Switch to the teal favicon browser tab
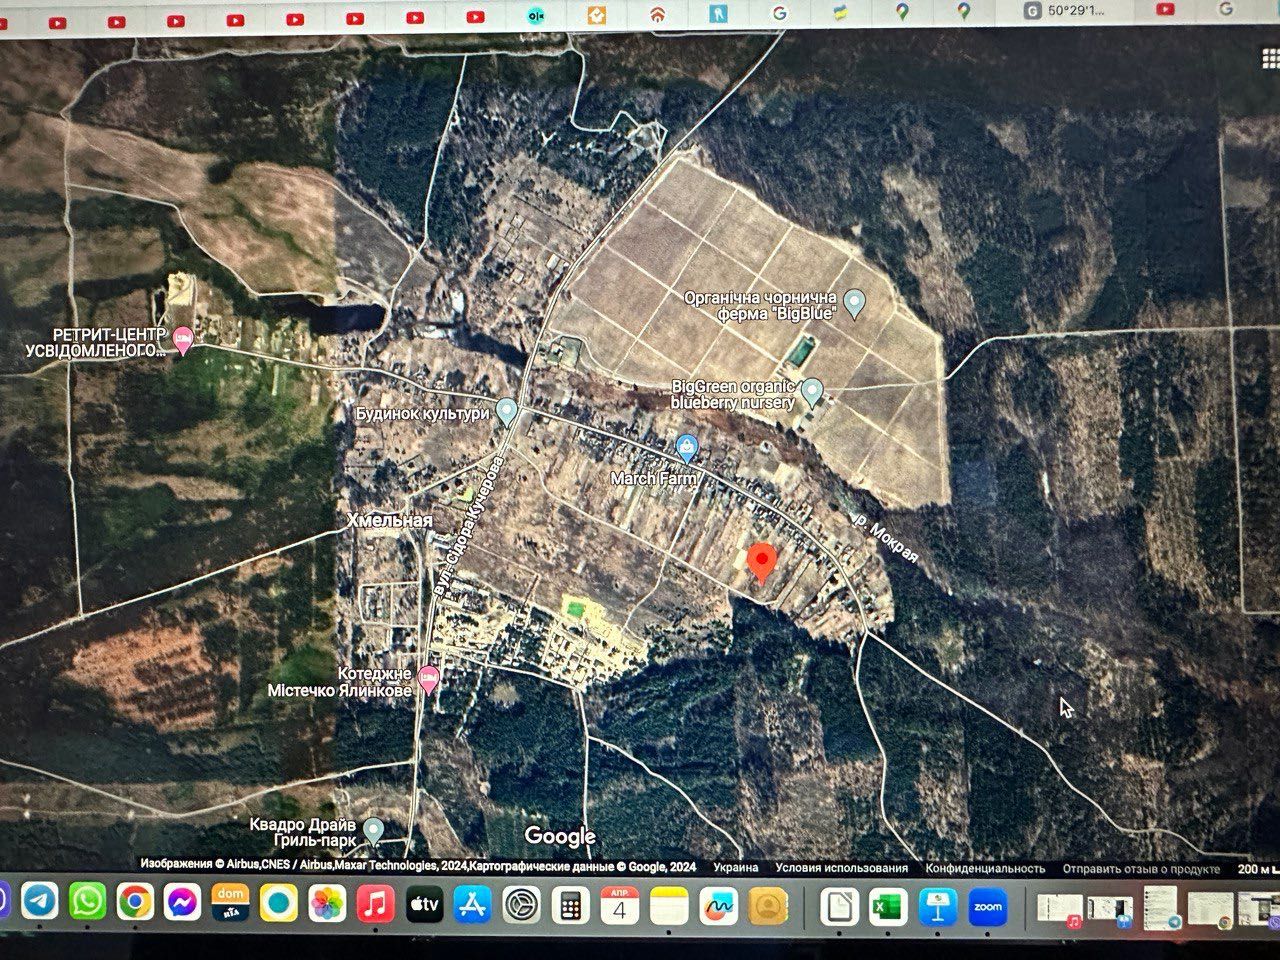This screenshot has height=960, width=1280. [718, 13]
